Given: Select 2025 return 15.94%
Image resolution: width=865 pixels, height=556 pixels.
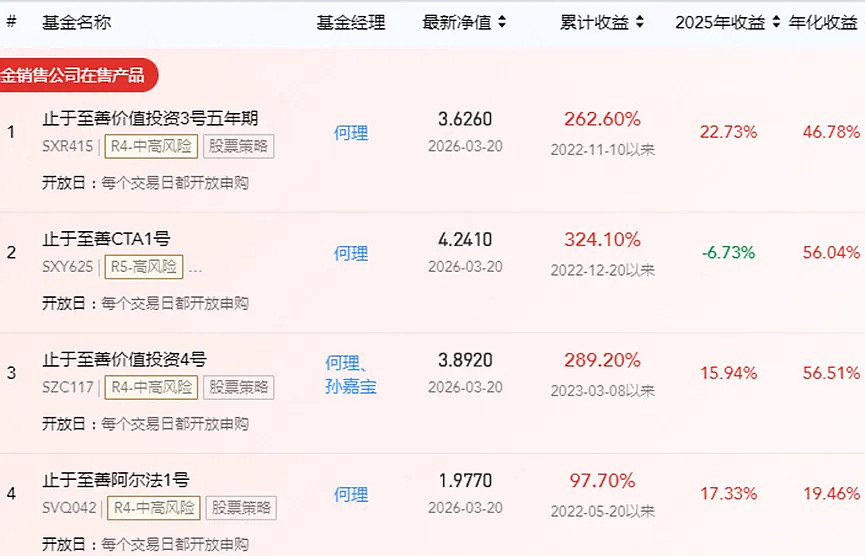Looking at the screenshot, I should 728,373.
